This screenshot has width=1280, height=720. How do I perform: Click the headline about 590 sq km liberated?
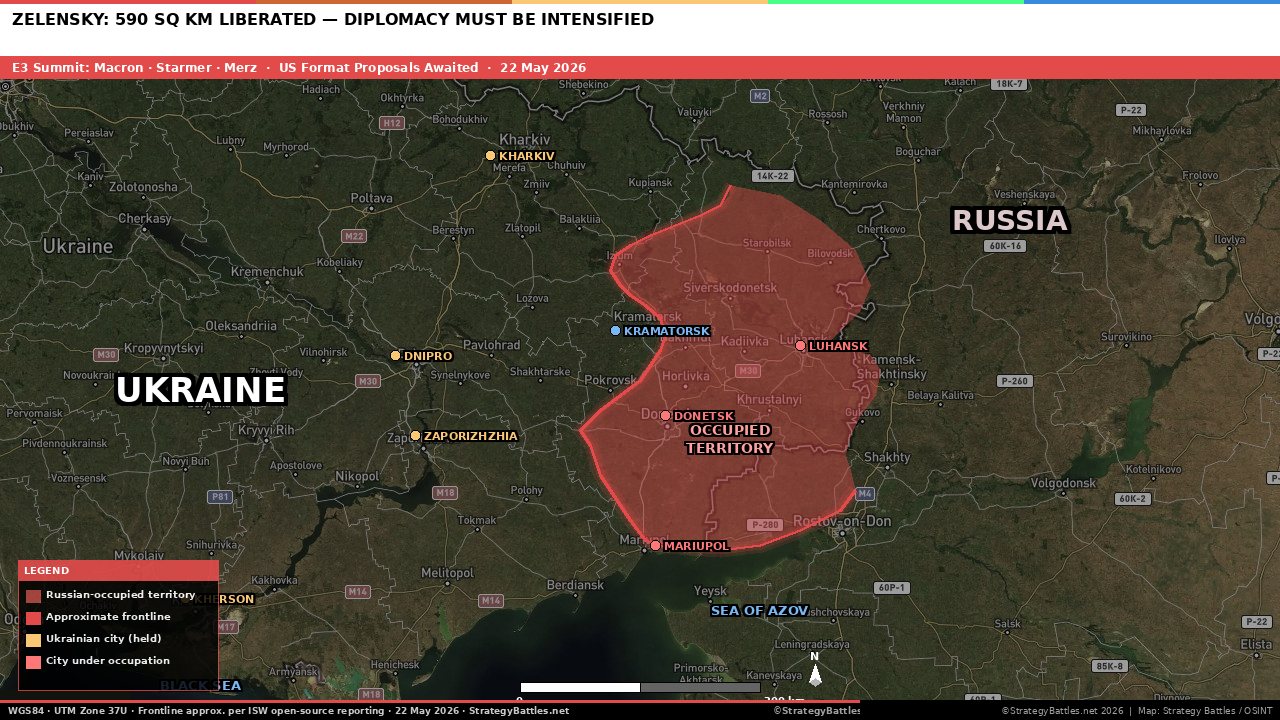(333, 20)
